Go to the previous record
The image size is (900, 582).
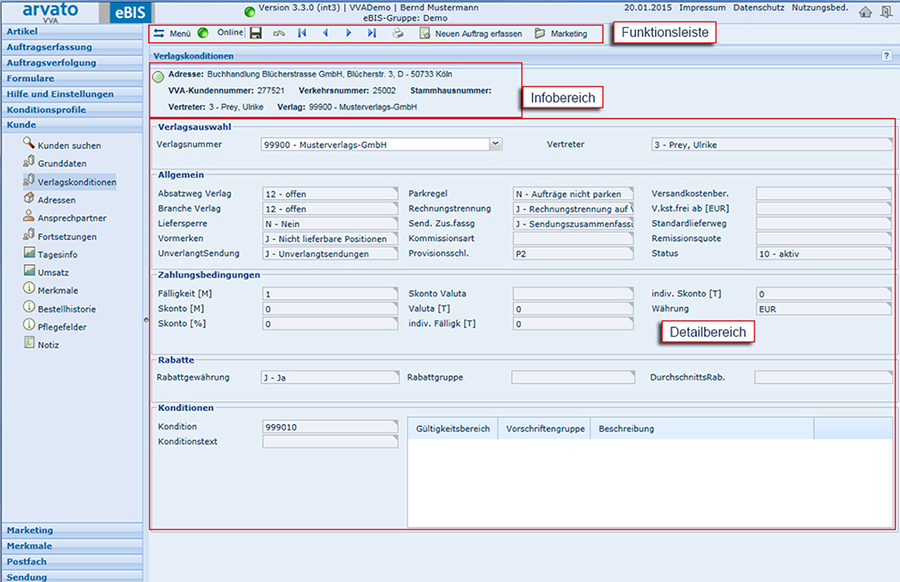pyautogui.click(x=325, y=33)
